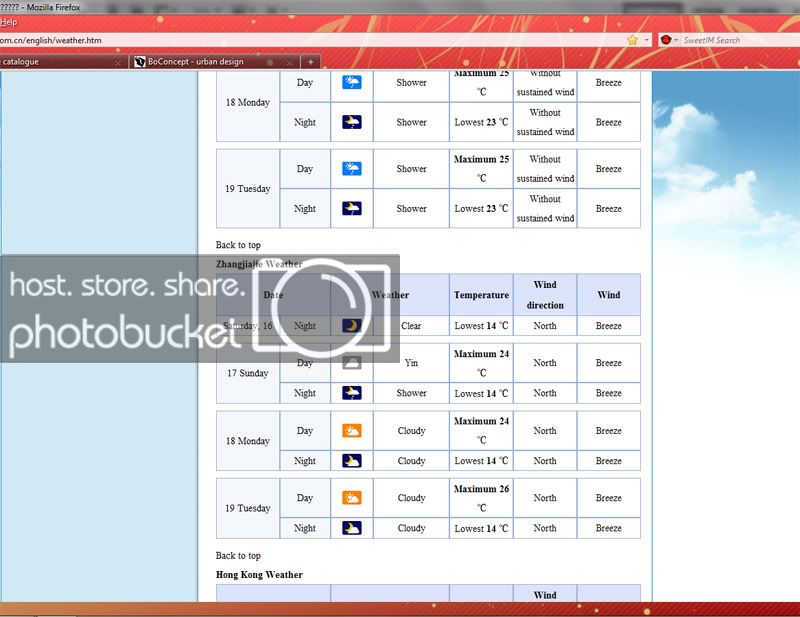This screenshot has height=617, width=800.
Task: Click 18 Monday date cell with Cloudy weather
Action: pos(248,441)
